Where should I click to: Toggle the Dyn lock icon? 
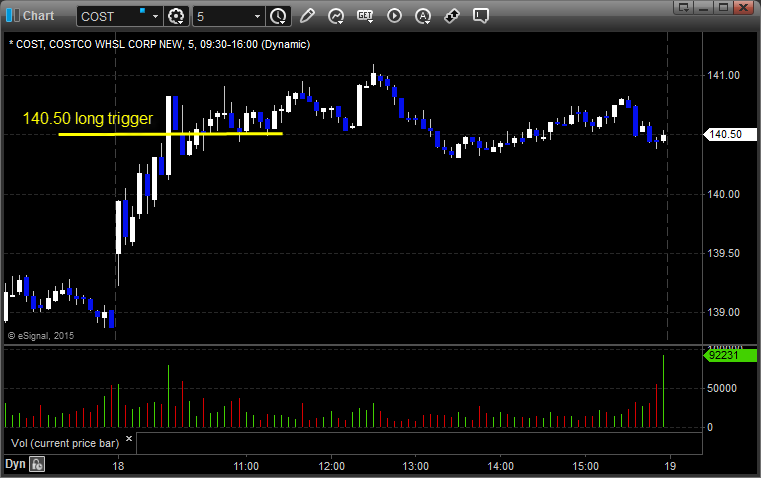pos(37,464)
